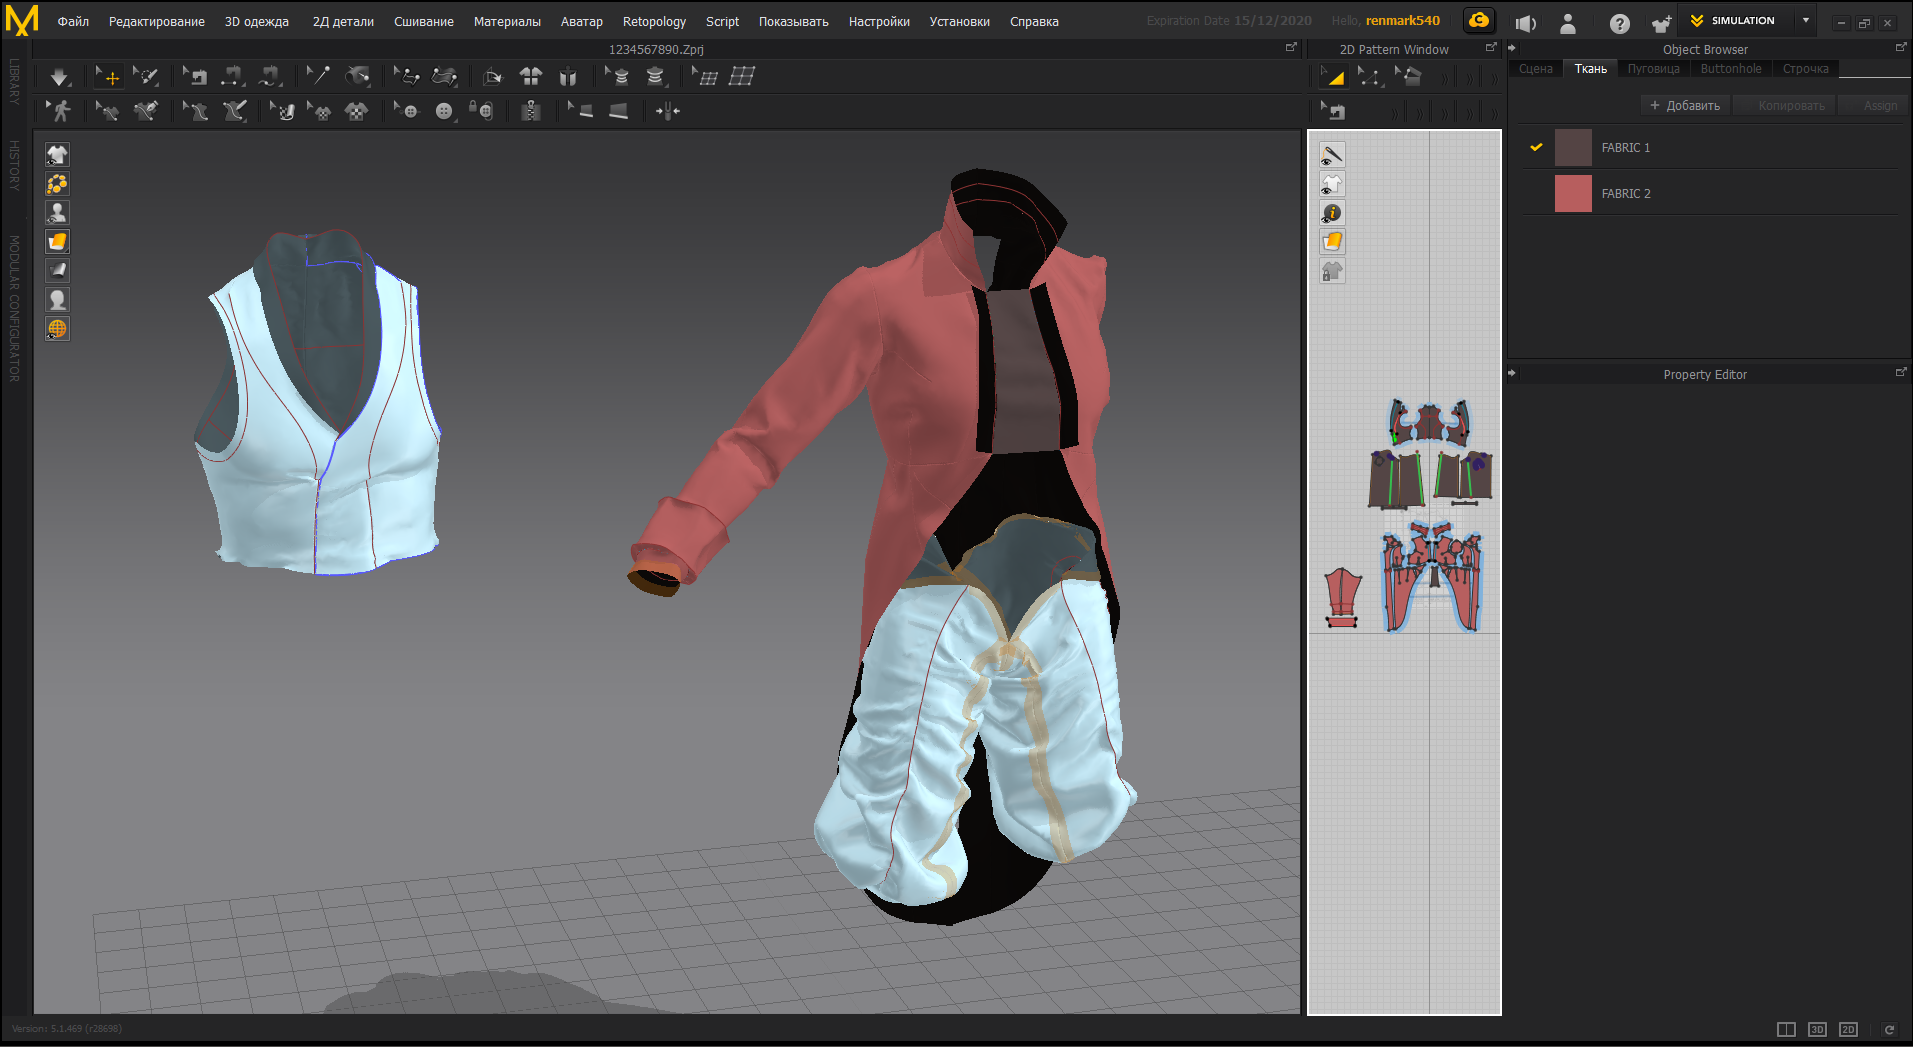Image resolution: width=1913 pixels, height=1047 pixels.
Task: Toggle Show 3D Sewing colored dots icon
Action: click(x=57, y=183)
